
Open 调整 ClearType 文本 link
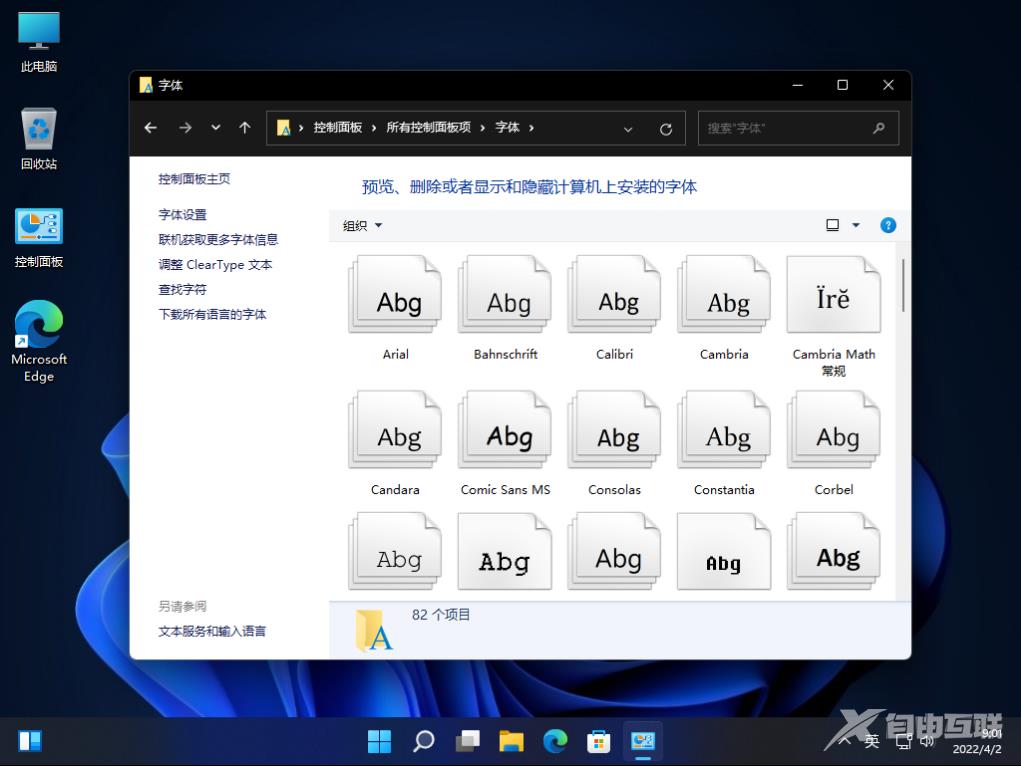(x=216, y=264)
